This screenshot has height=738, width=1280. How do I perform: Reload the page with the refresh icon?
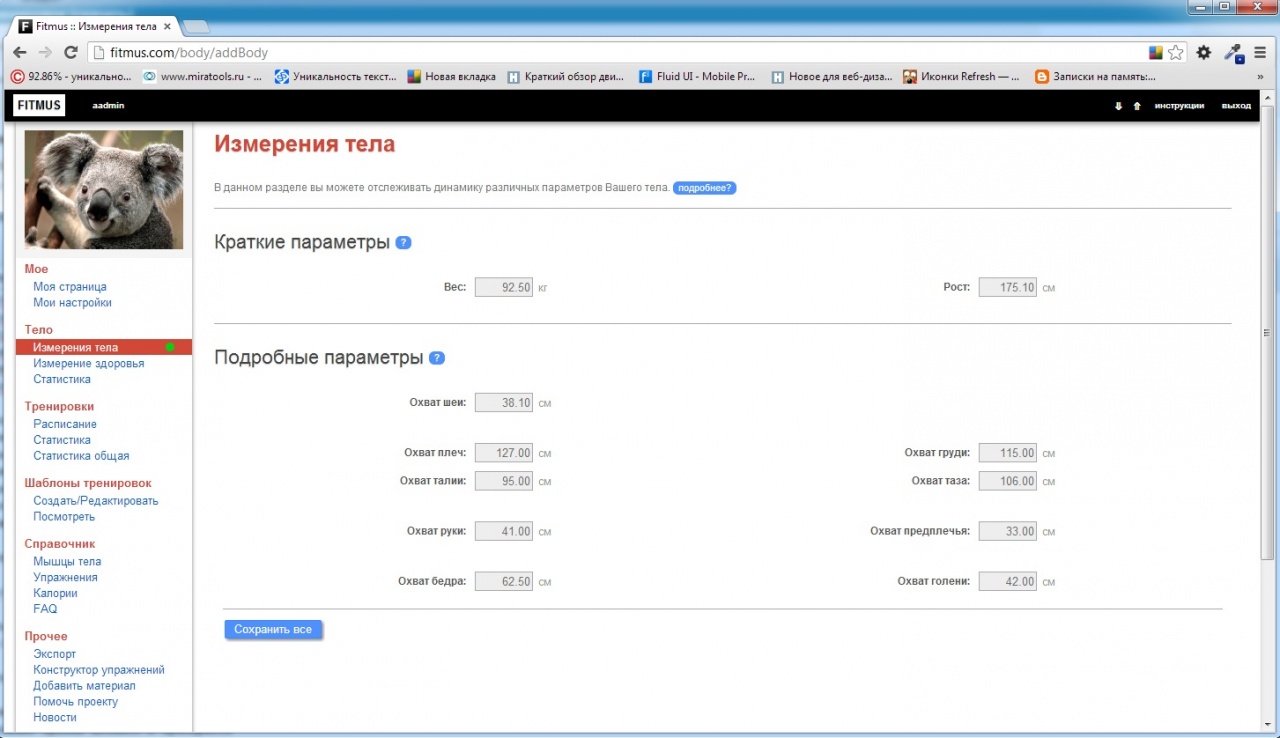click(x=70, y=52)
